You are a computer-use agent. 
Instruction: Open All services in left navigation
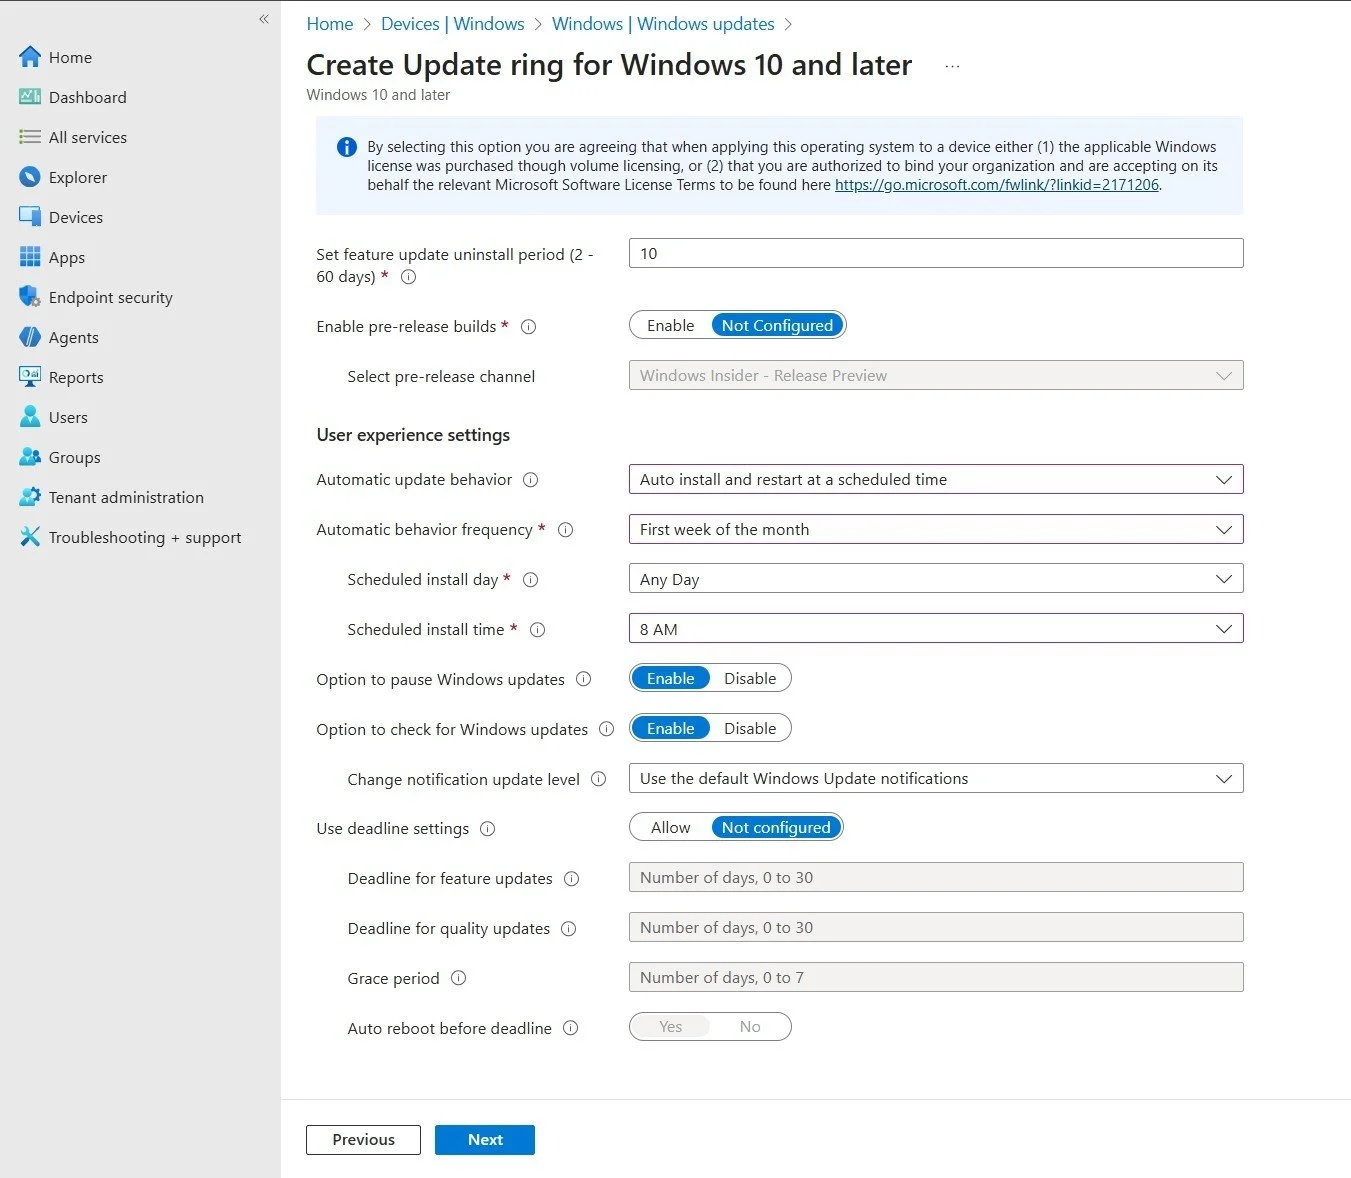click(88, 137)
